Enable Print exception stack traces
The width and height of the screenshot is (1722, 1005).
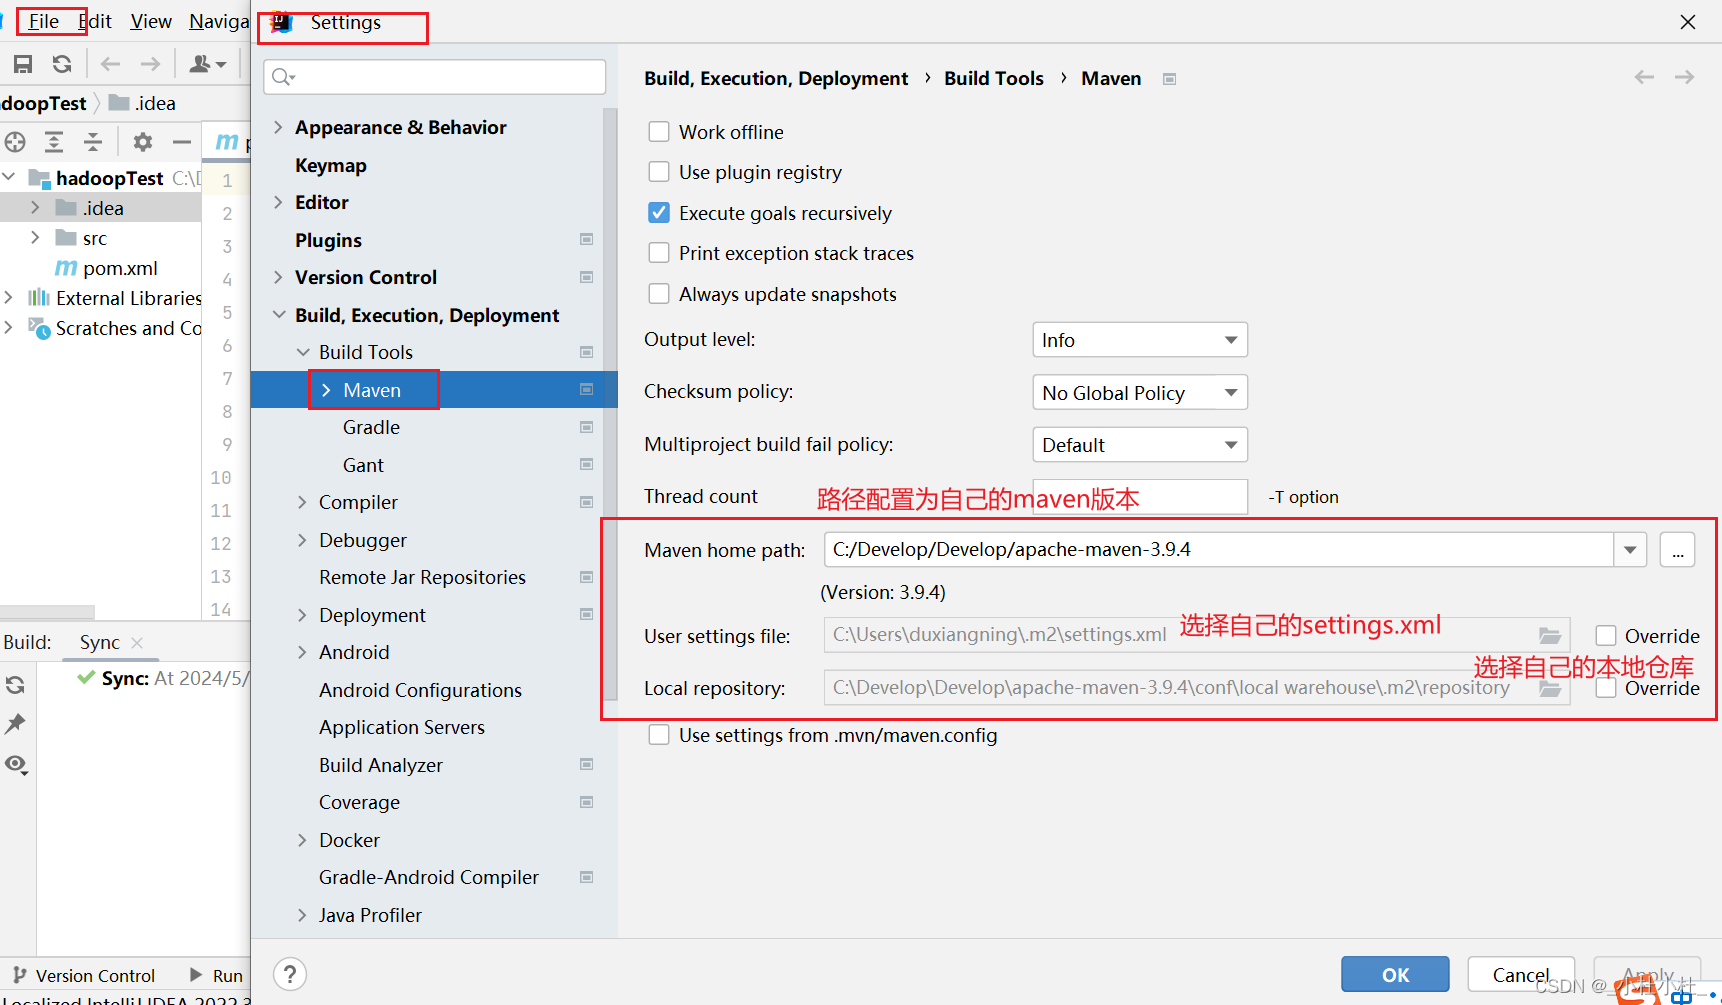pos(659,253)
